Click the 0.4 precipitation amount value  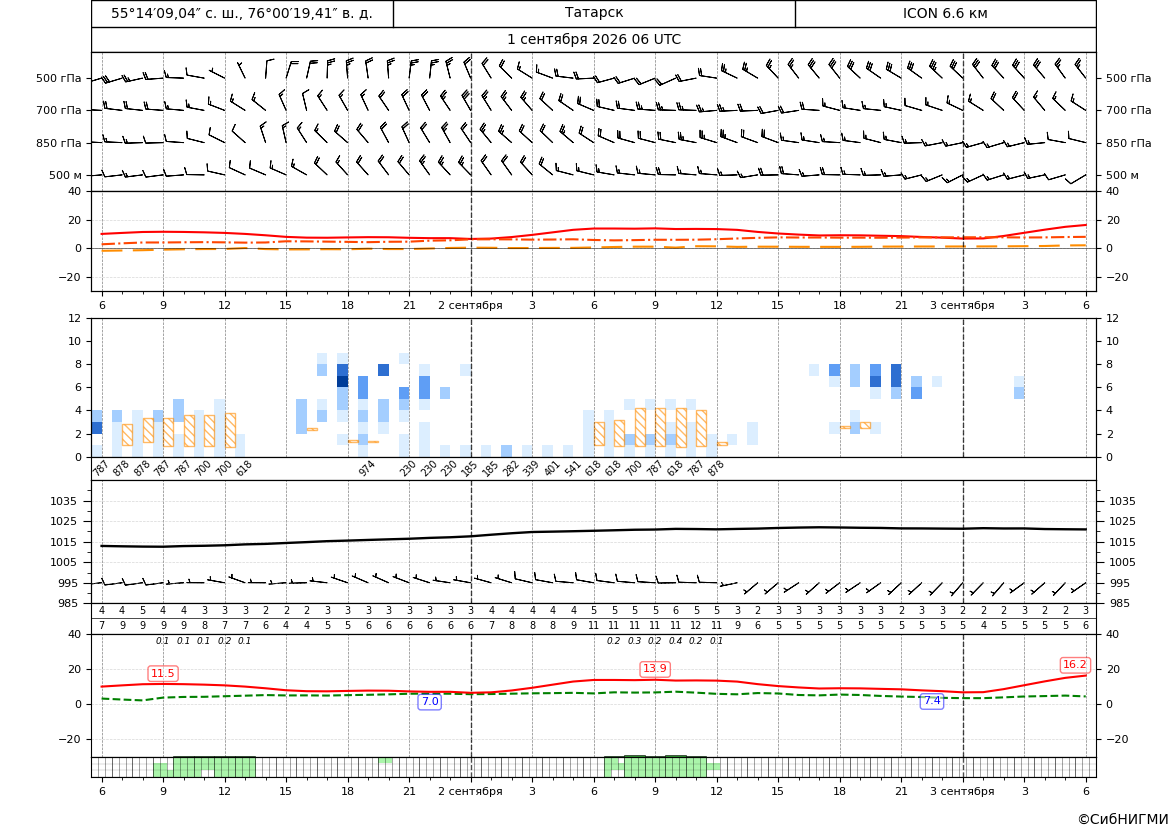click(x=675, y=641)
